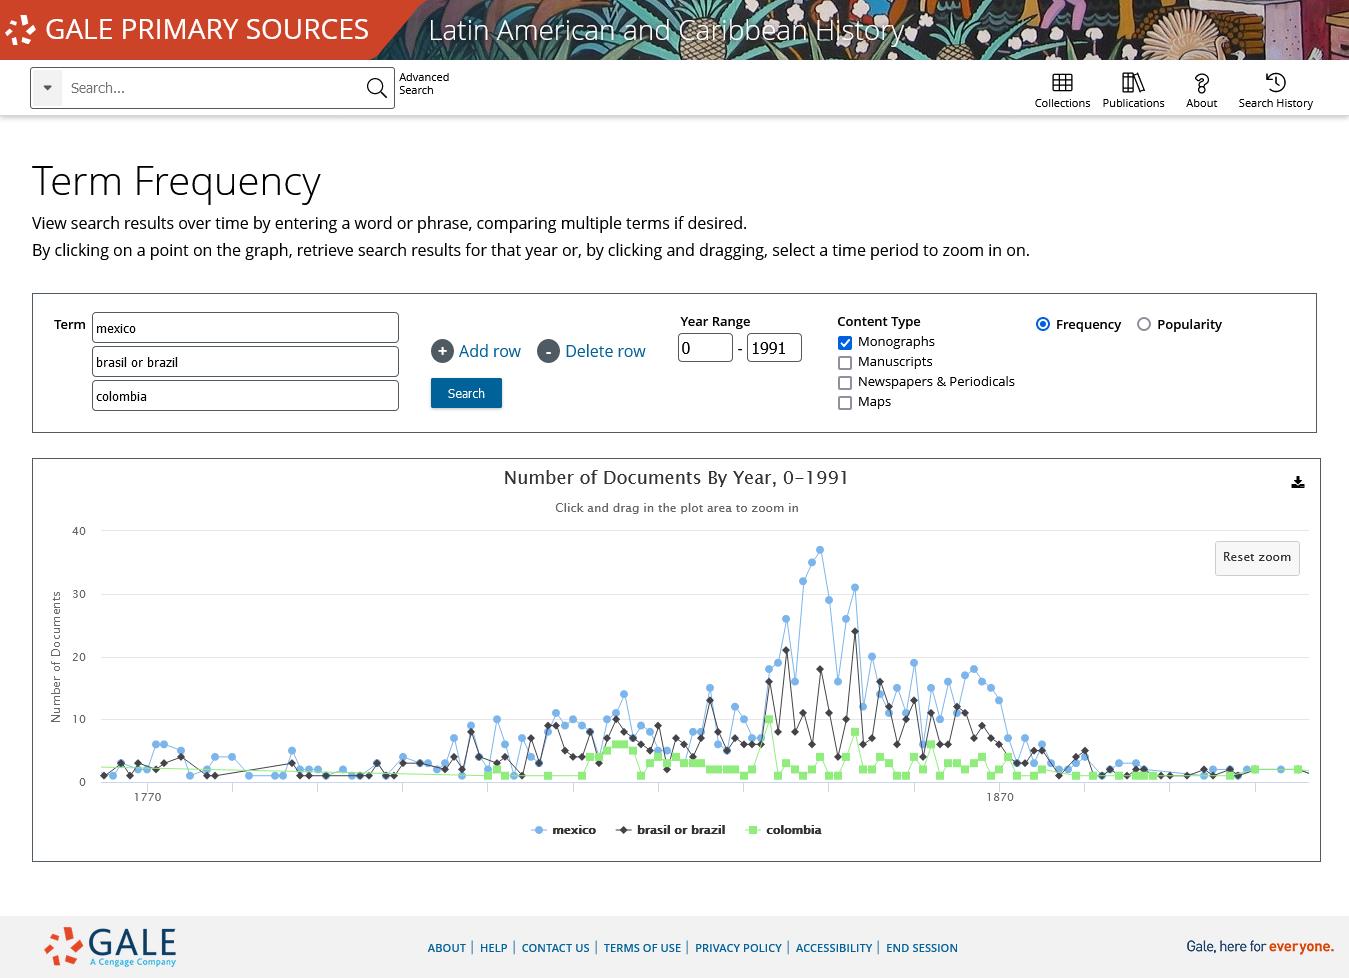The image size is (1349, 978).
Task: Open the Search History clock icon
Action: tap(1275, 82)
